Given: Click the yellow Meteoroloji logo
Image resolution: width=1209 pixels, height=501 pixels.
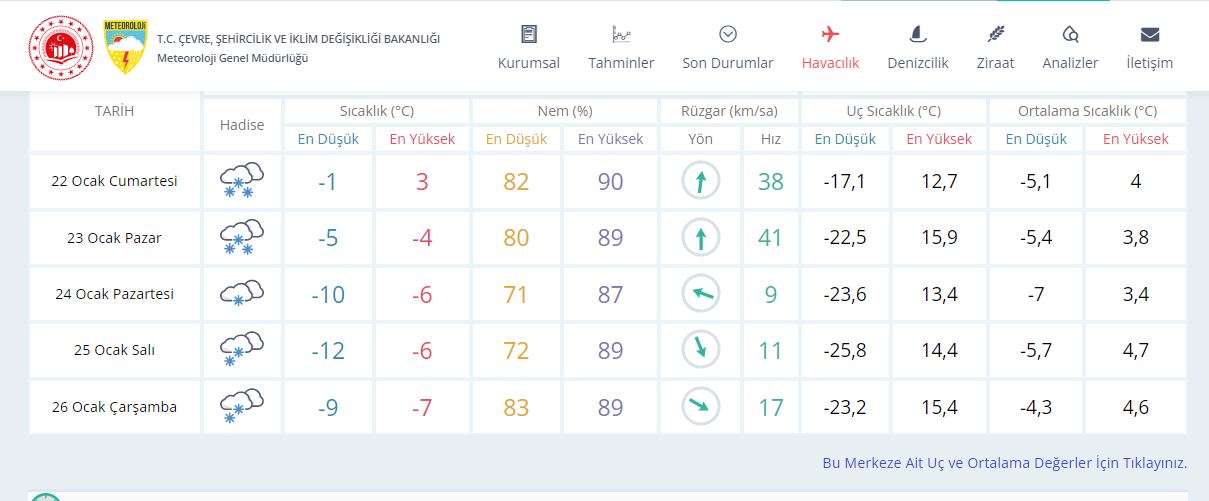Looking at the screenshot, I should [126, 46].
